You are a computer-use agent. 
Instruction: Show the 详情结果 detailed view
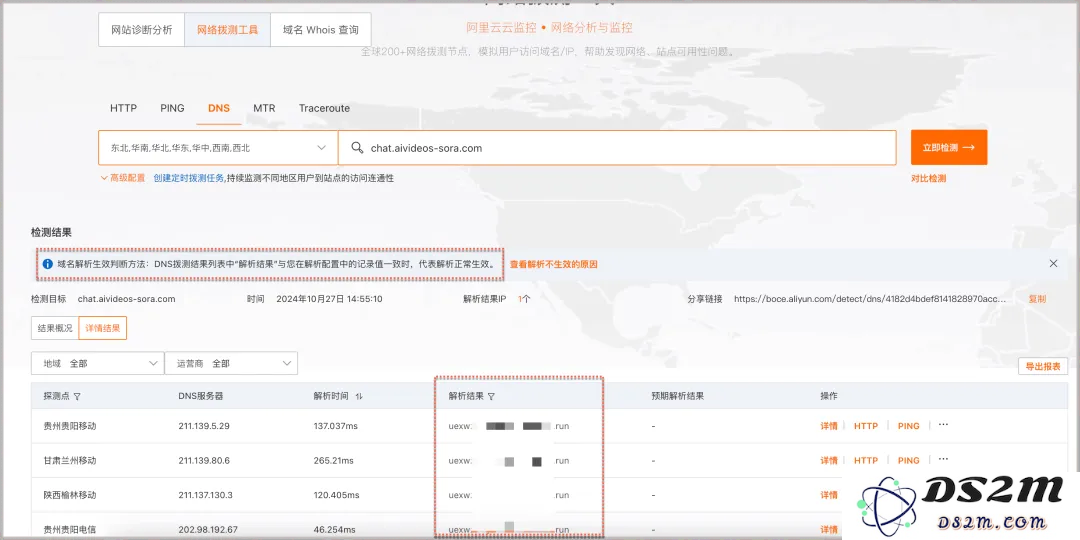coord(103,329)
